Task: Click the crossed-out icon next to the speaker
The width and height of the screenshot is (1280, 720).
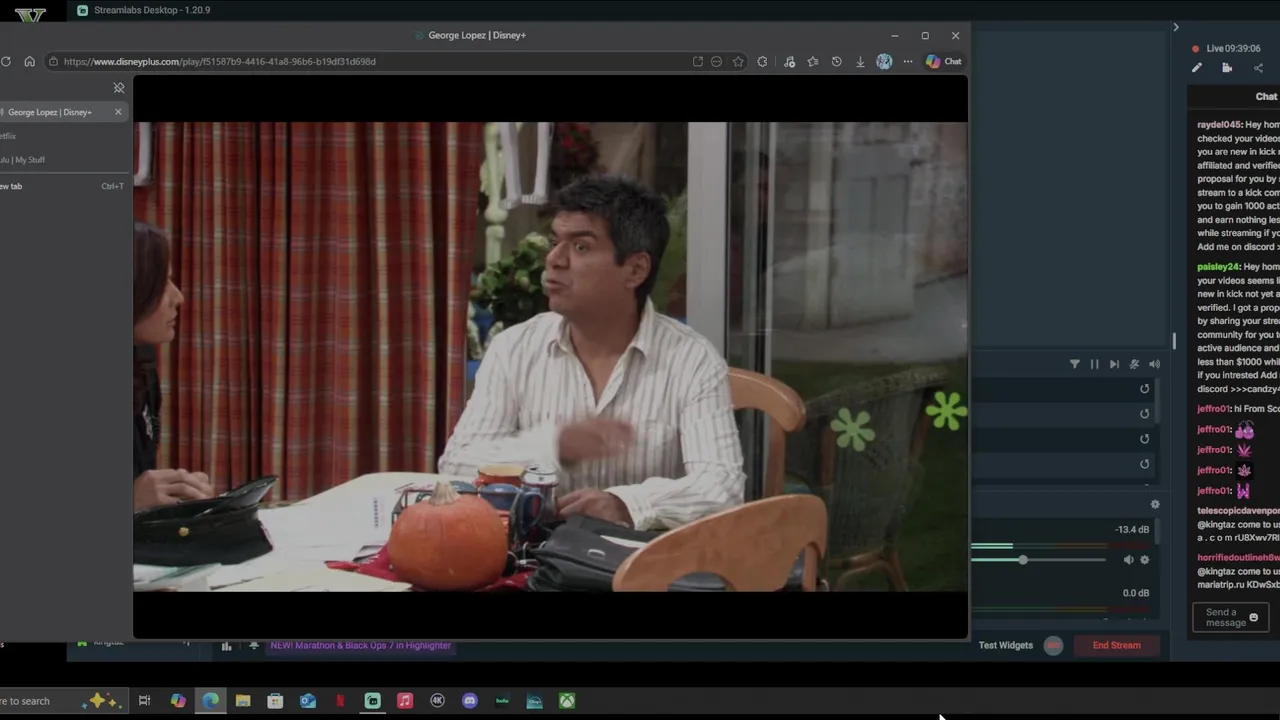Action: 1134,365
